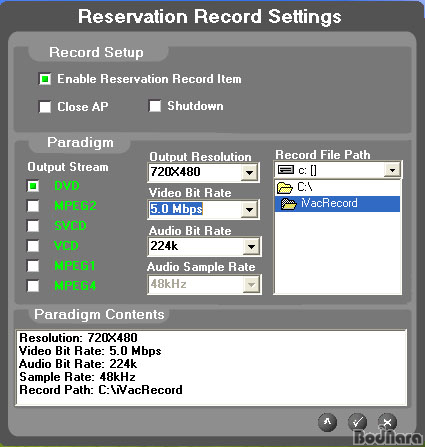Image resolution: width=425 pixels, height=447 pixels.
Task: Click the round up-arrow icon button
Action: (x=327, y=422)
